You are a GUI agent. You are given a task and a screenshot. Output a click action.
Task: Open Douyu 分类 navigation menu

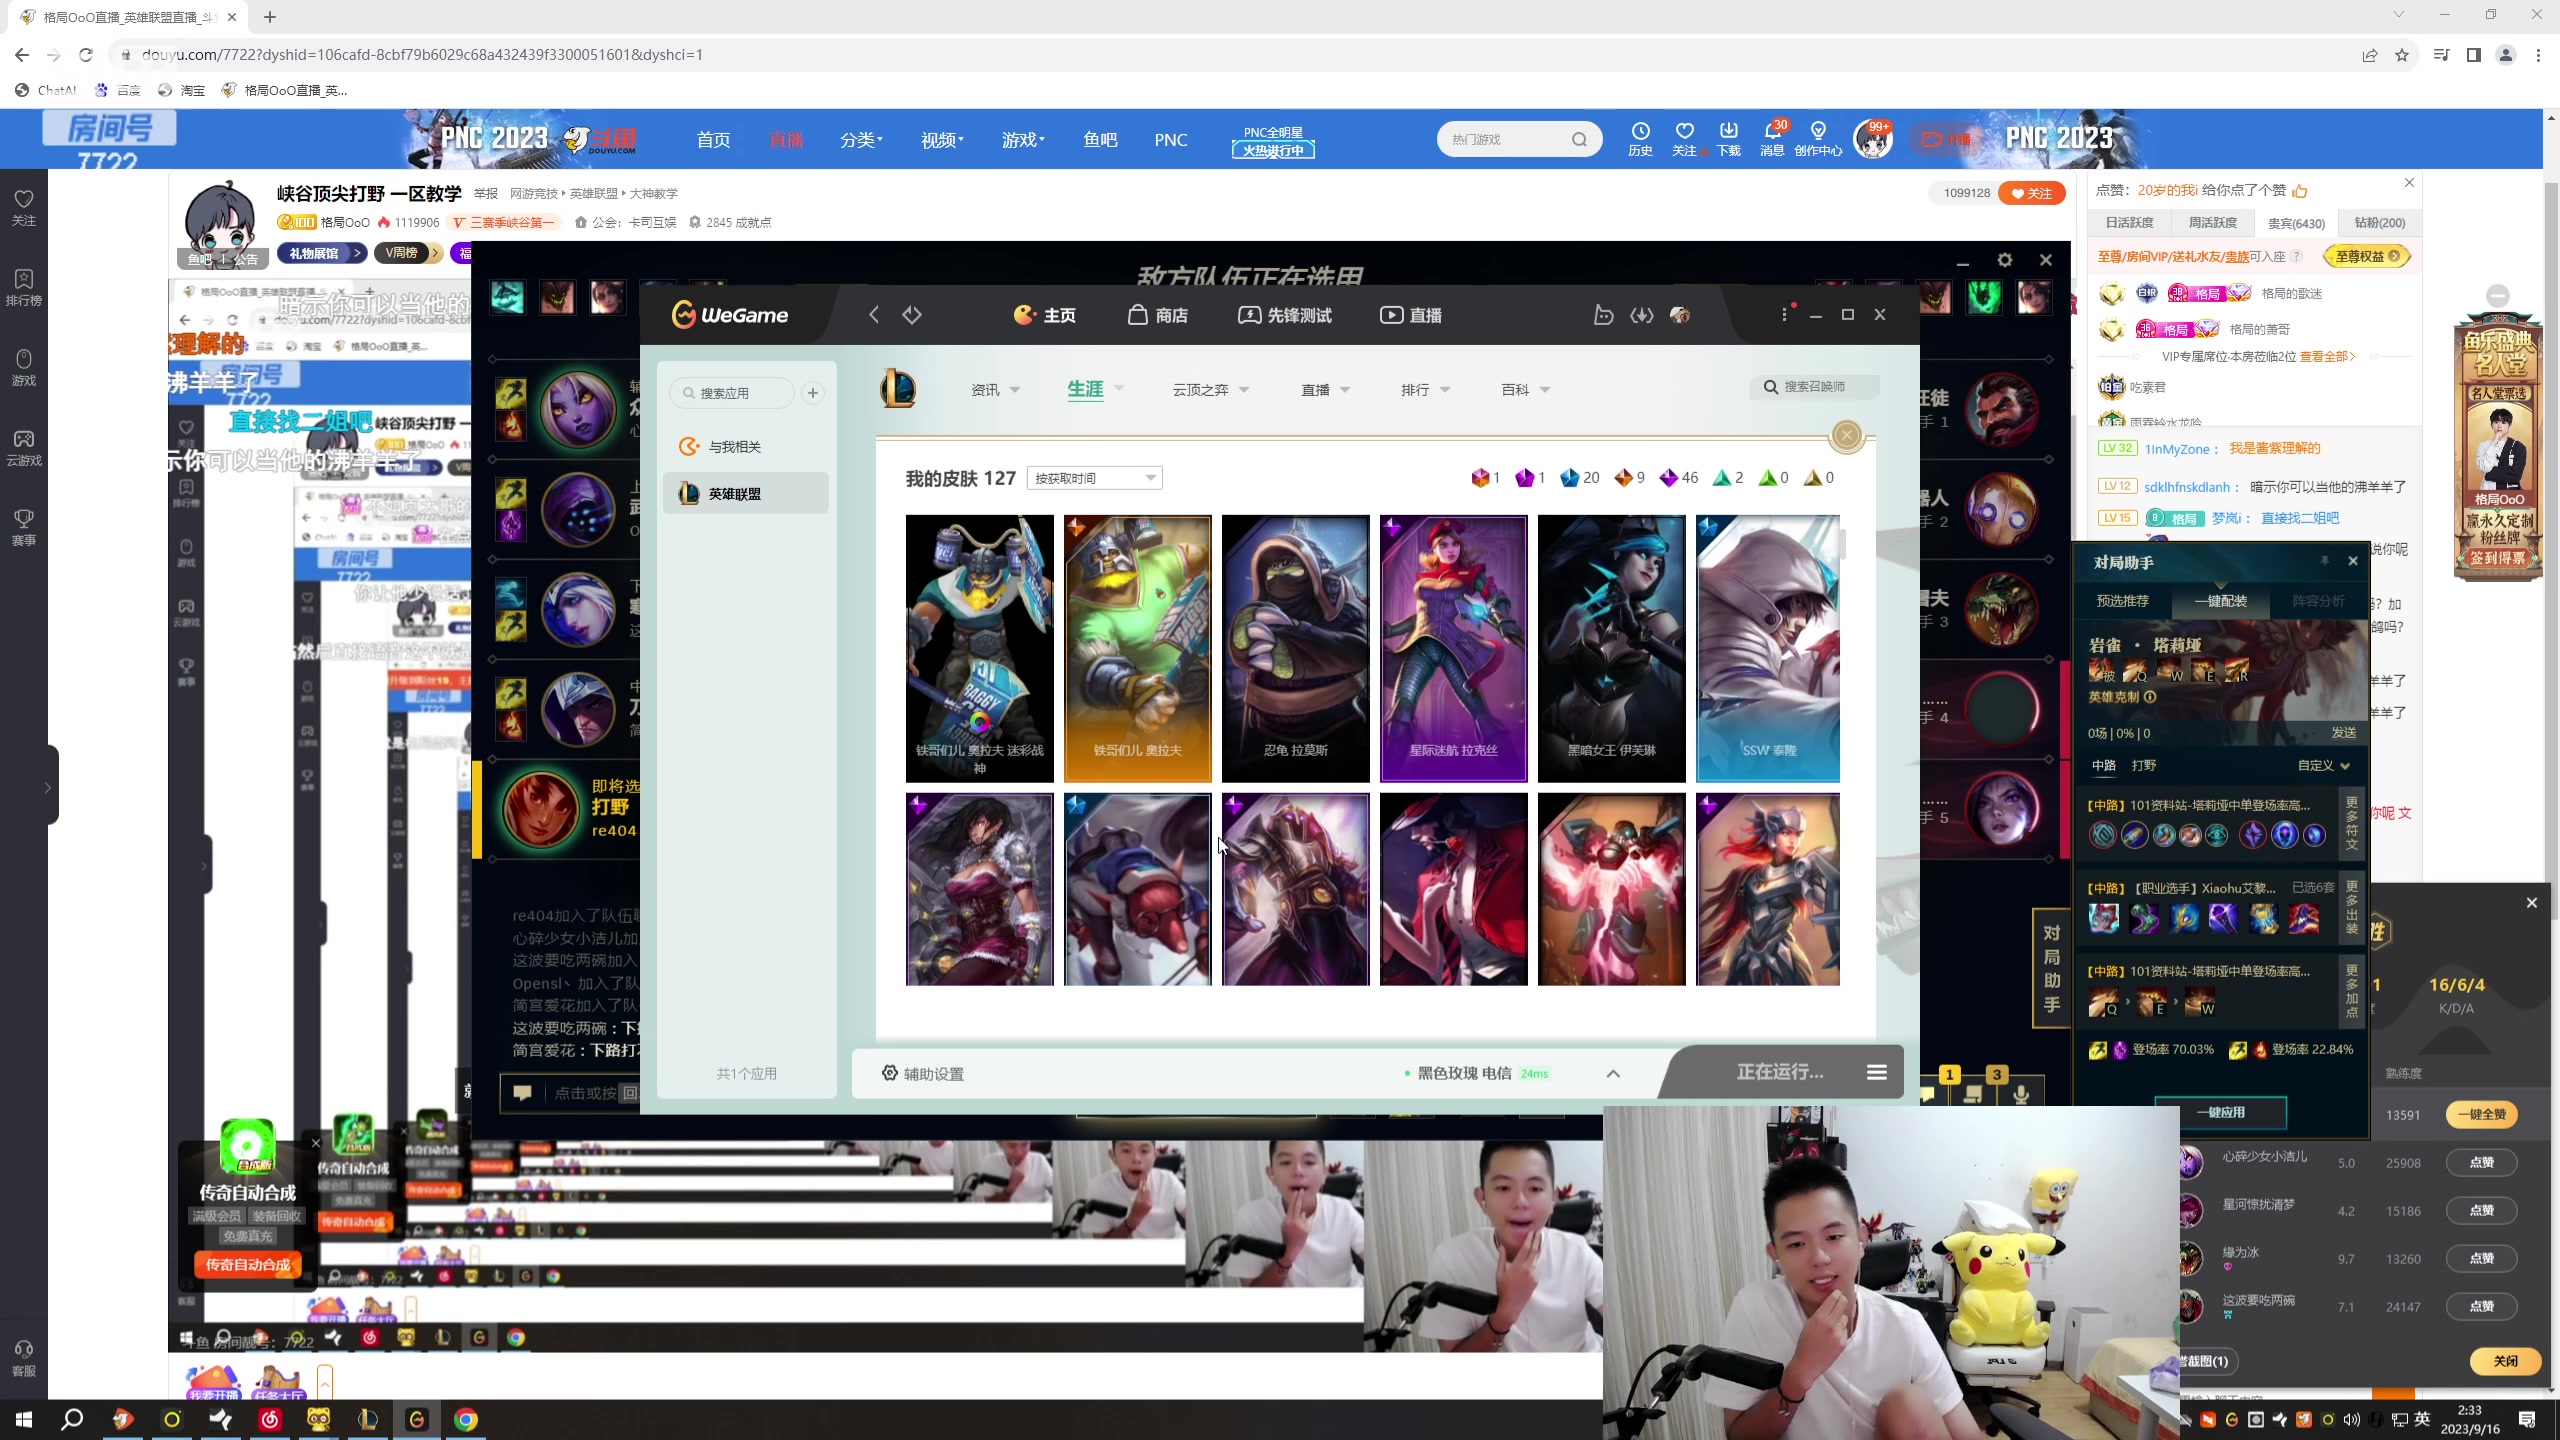click(861, 140)
